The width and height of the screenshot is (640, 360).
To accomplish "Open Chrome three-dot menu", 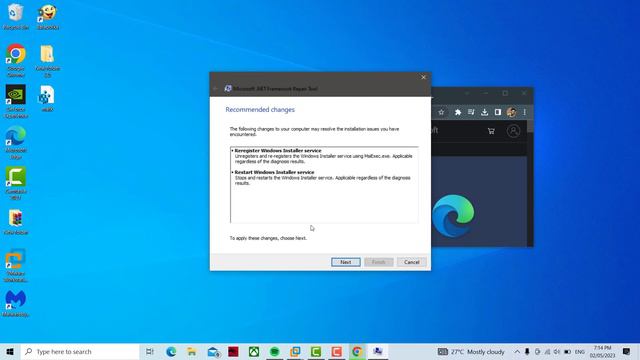I will pyautogui.click(x=524, y=112).
